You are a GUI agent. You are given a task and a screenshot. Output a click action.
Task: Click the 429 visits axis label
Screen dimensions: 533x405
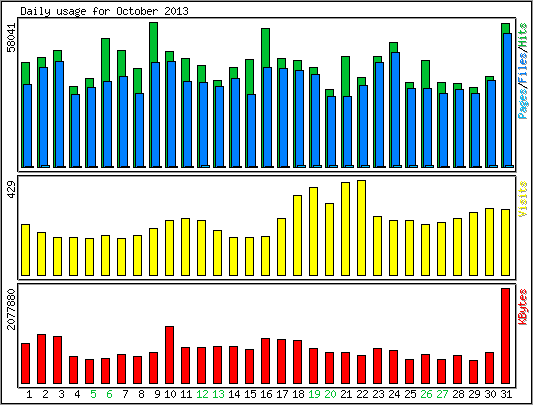[x=12, y=190]
